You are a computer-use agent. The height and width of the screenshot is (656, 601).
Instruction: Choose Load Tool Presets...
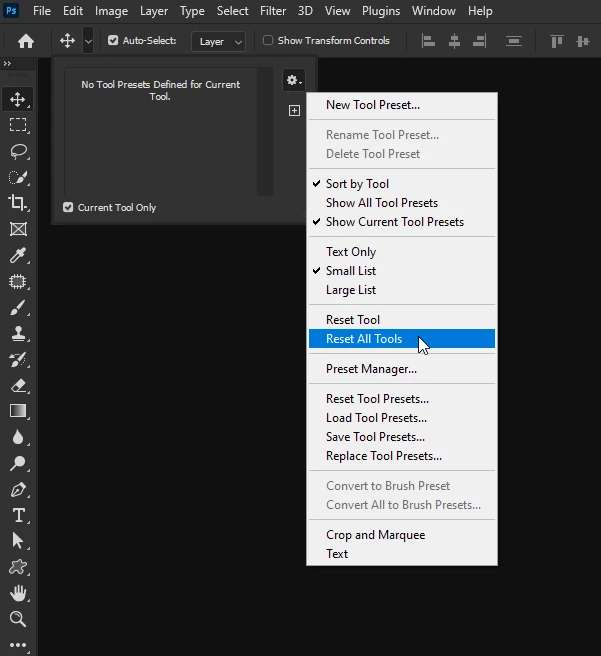coord(402,418)
